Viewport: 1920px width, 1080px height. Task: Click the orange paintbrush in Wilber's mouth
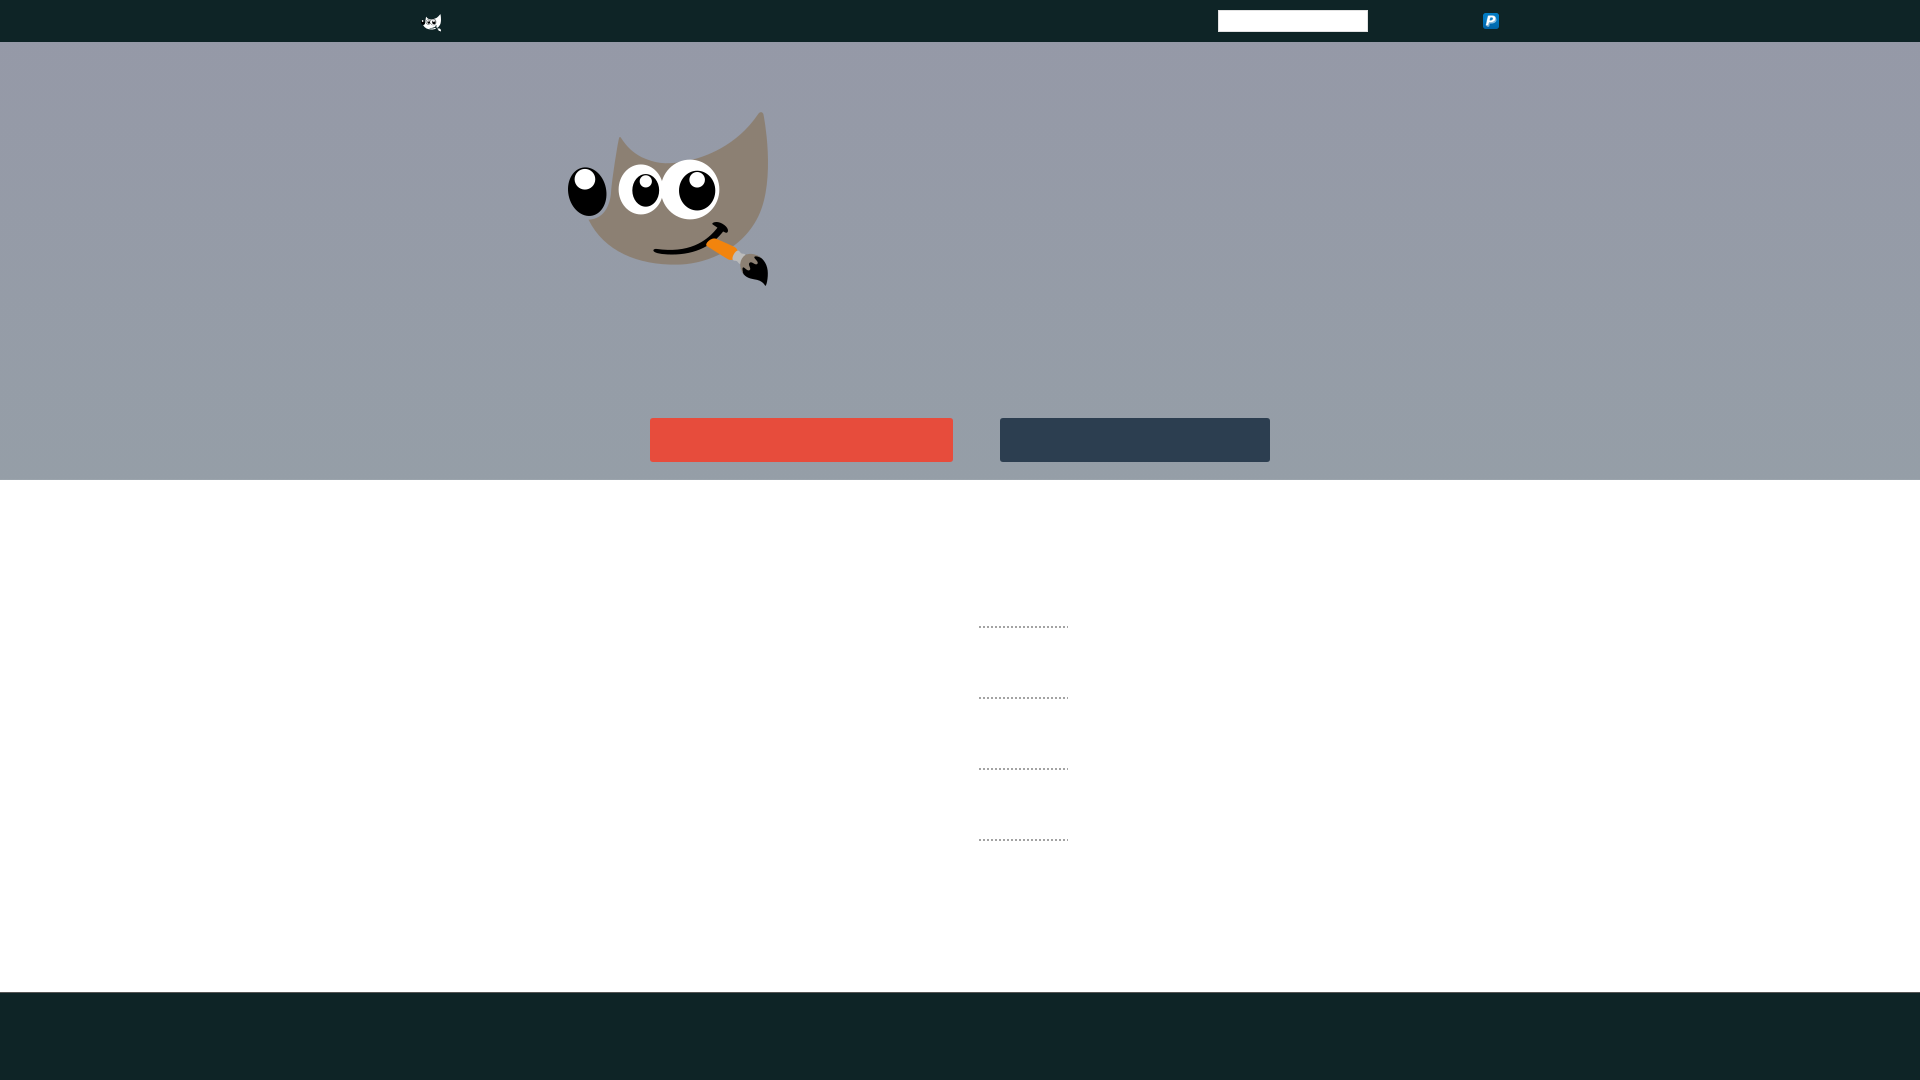722,248
